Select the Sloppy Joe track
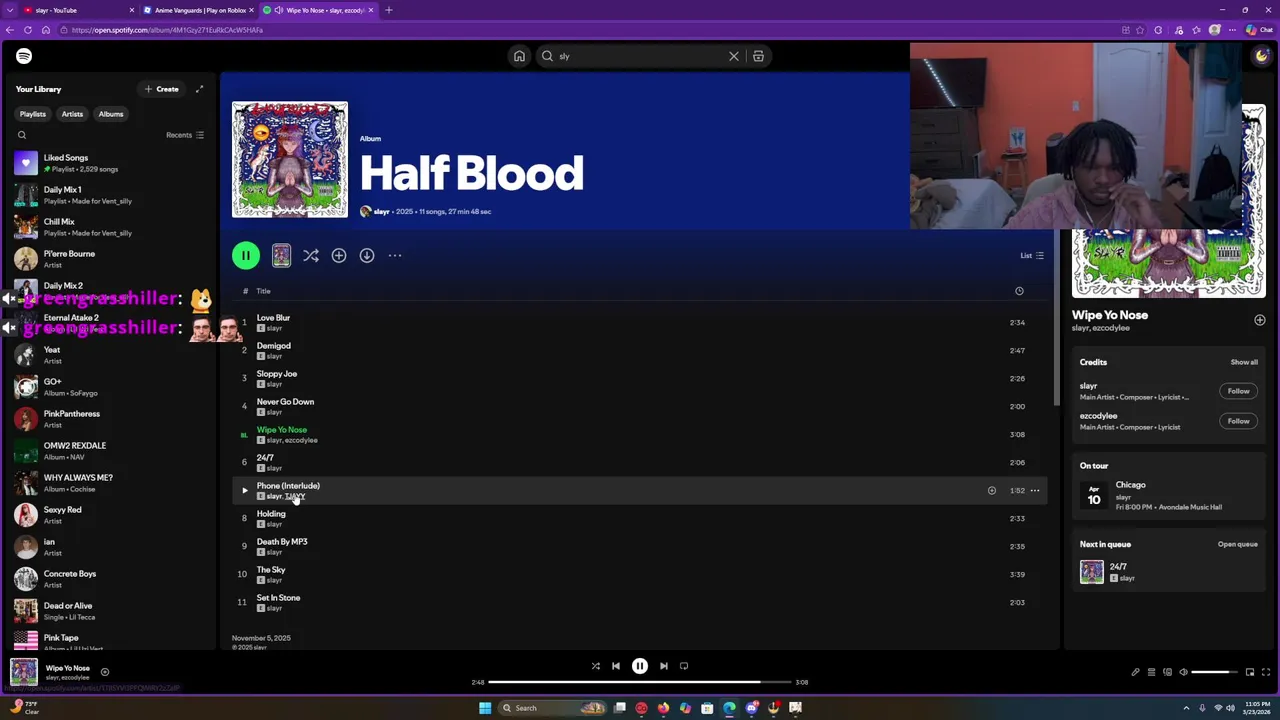The height and width of the screenshot is (720, 1280). [x=640, y=379]
